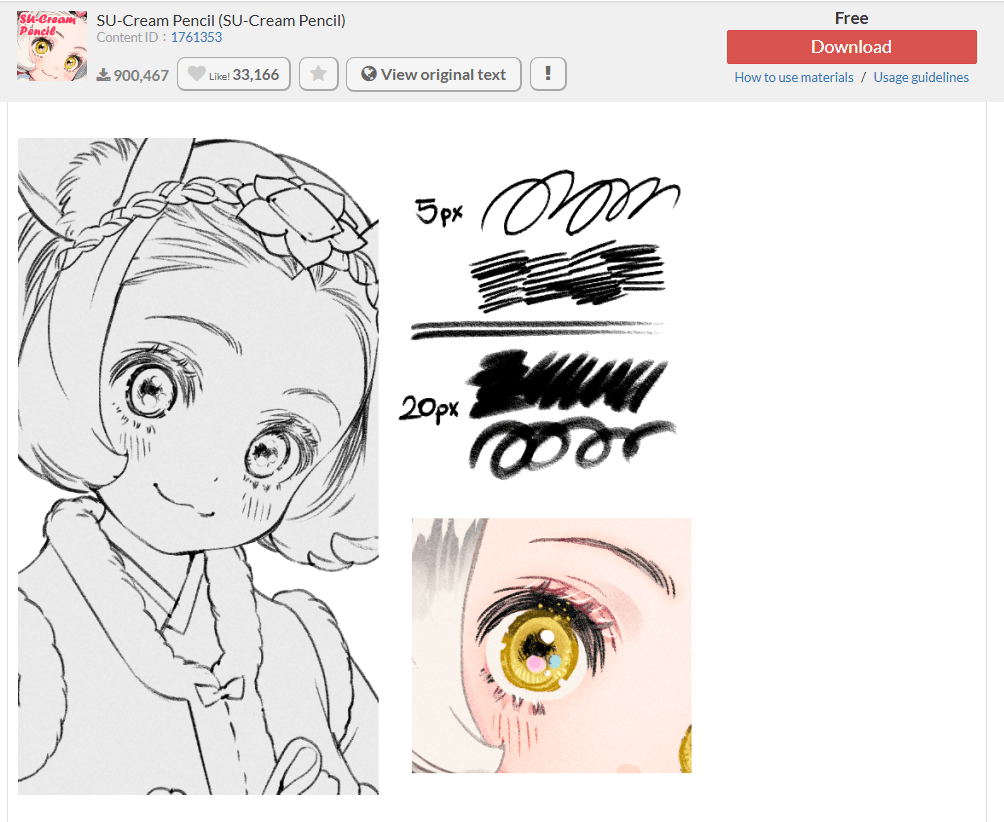Open the How to use materials link
This screenshot has height=822, width=1004.
[x=794, y=77]
